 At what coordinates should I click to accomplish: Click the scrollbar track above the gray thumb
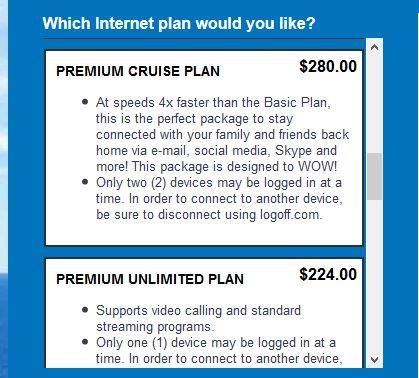click(x=375, y=104)
